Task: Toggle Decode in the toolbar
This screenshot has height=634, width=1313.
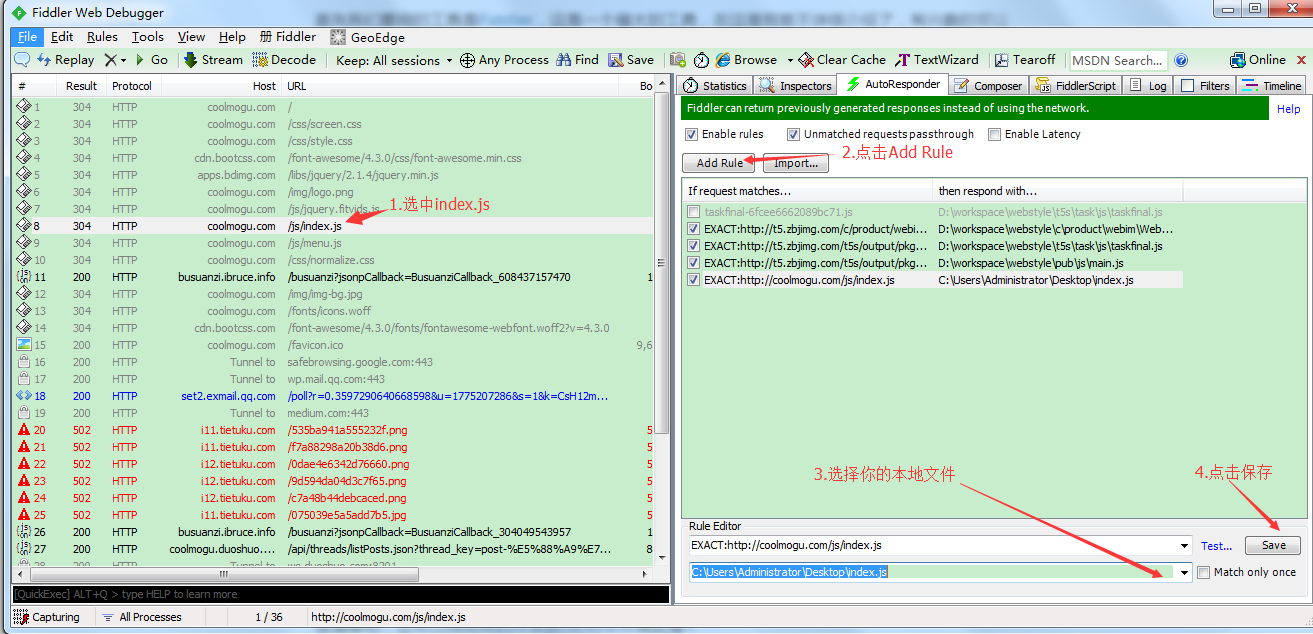Action: (284, 60)
